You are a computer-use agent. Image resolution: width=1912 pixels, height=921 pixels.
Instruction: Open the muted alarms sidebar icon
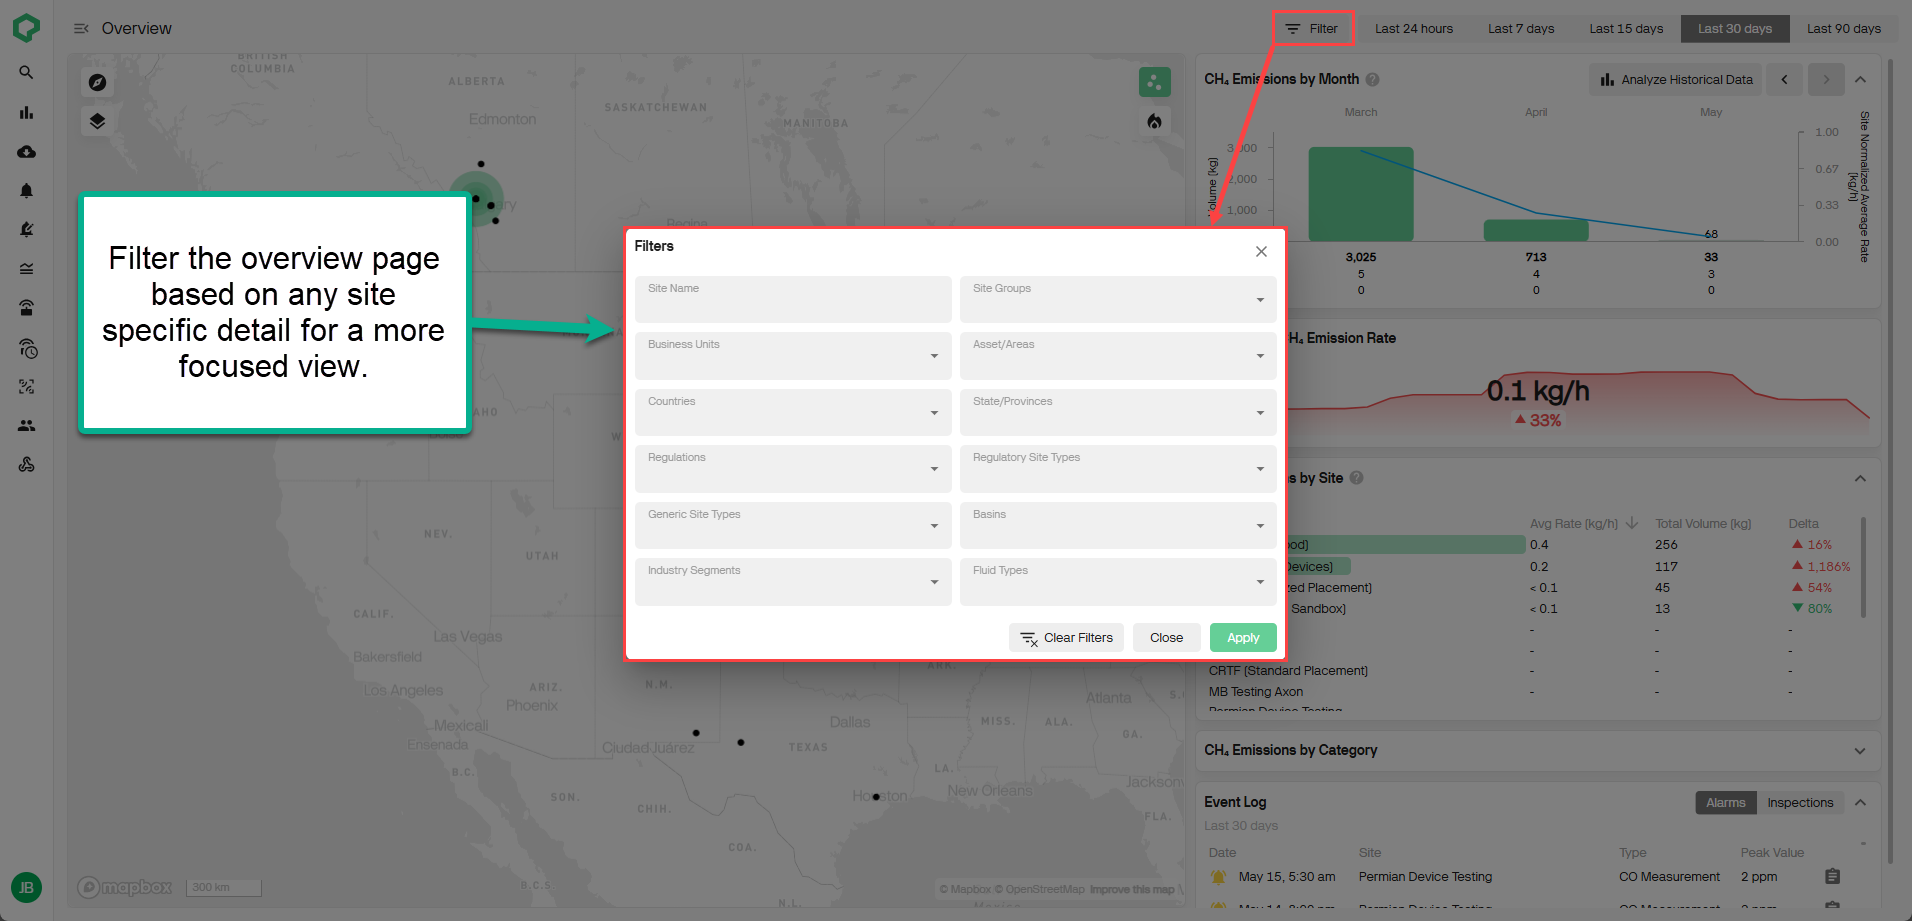pos(26,228)
